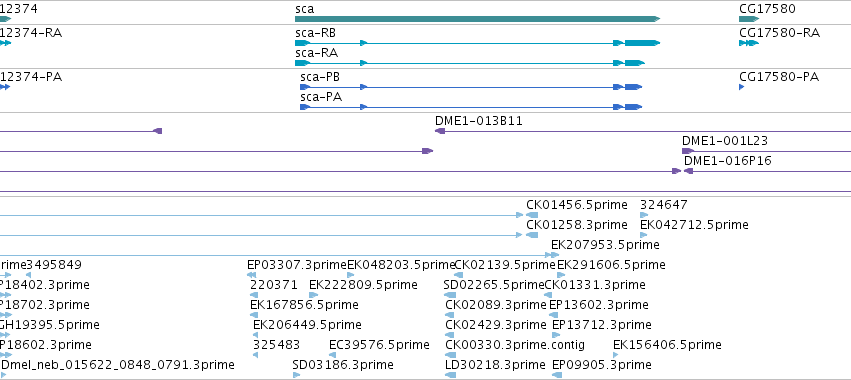Click the CG17580 gene arrow glyph

point(748,19)
